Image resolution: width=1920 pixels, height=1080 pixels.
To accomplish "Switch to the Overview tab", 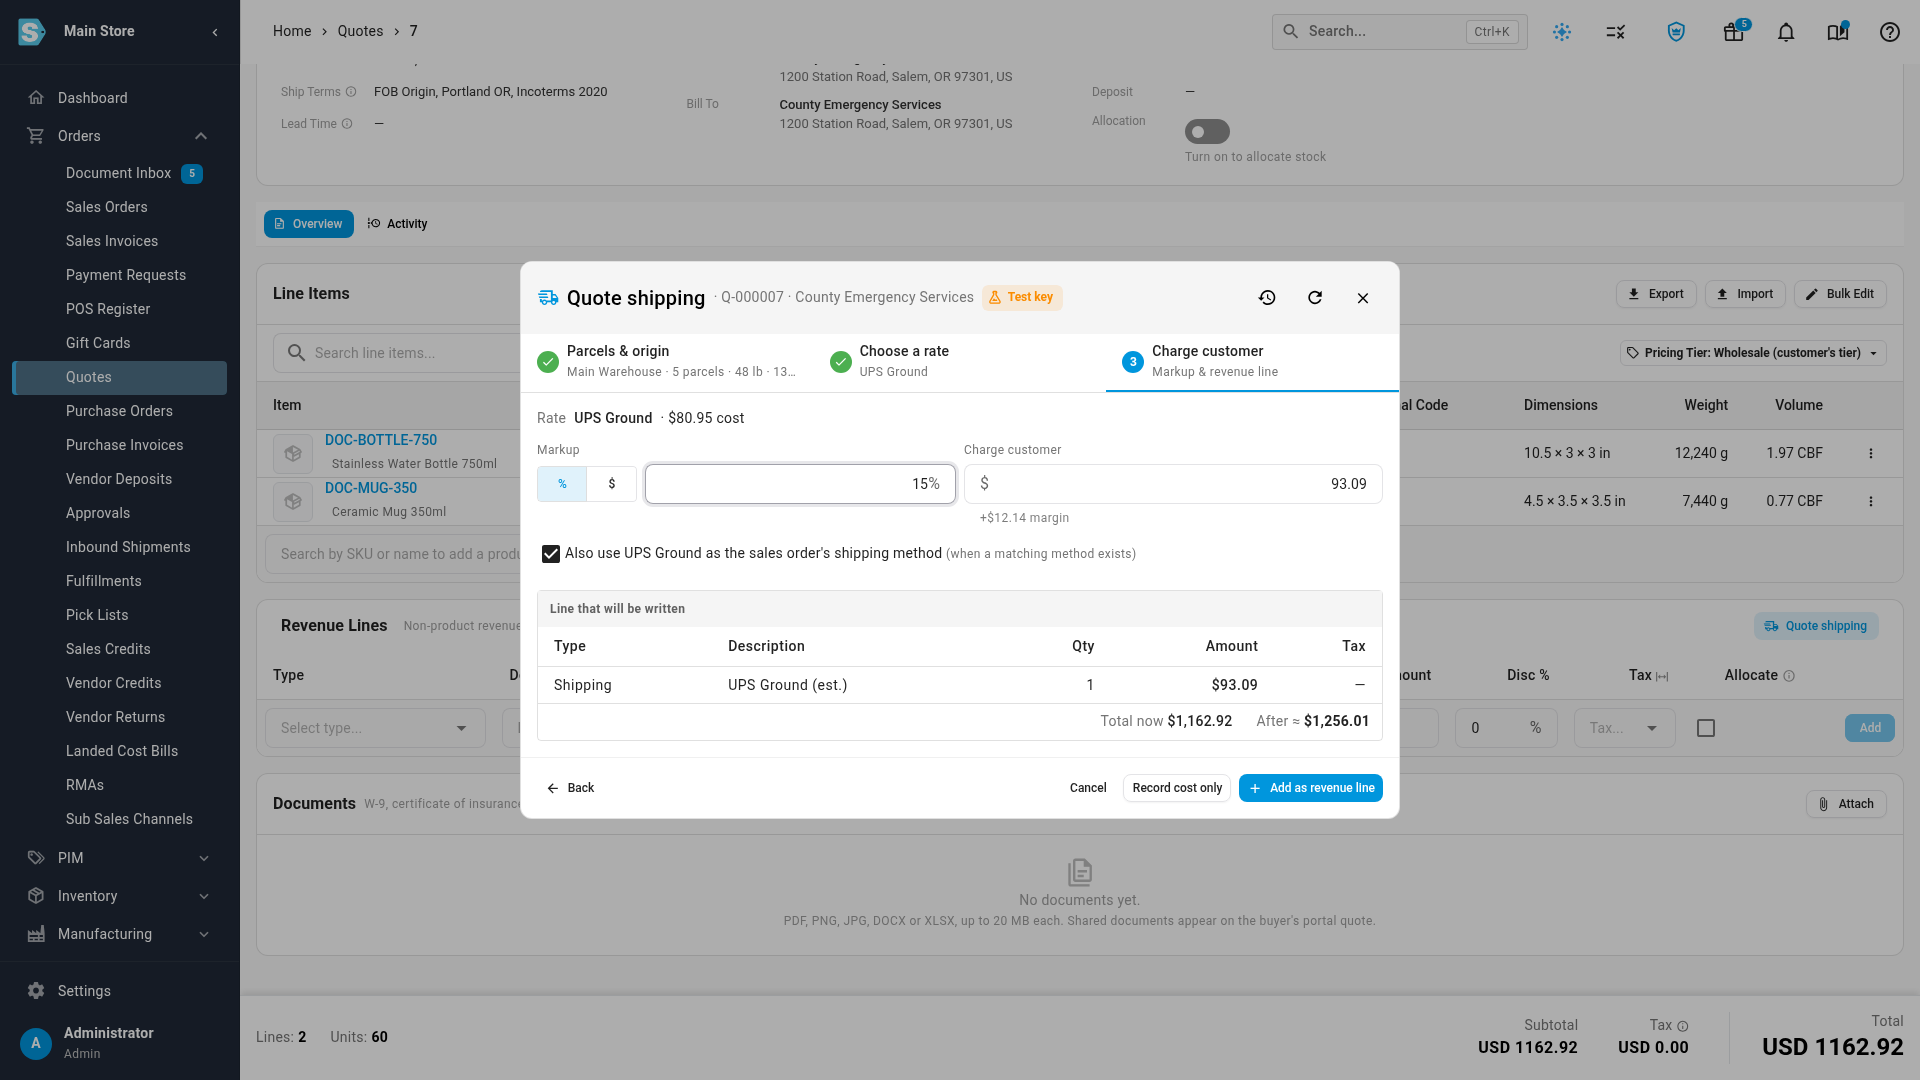I will pos(309,224).
